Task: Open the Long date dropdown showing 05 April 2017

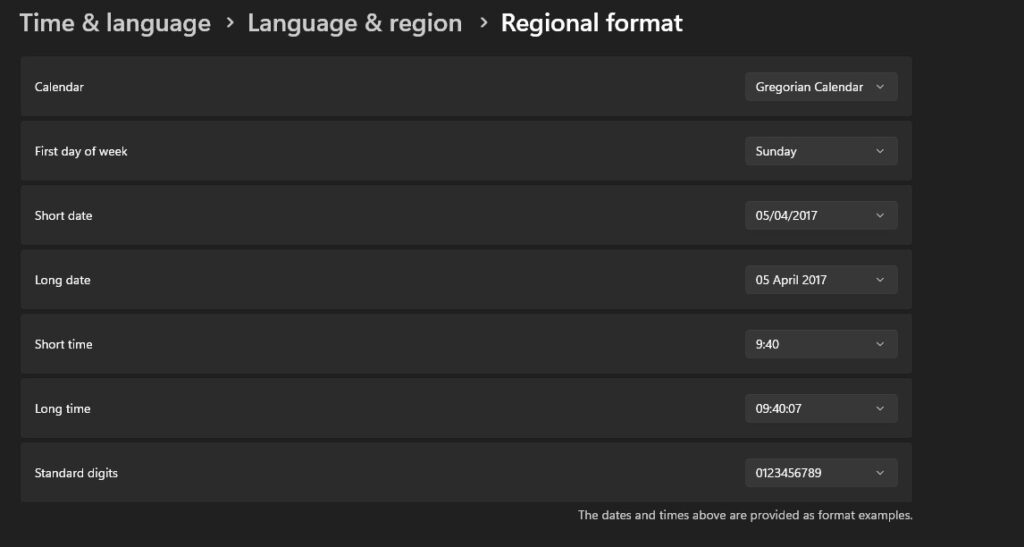Action: [x=820, y=280]
